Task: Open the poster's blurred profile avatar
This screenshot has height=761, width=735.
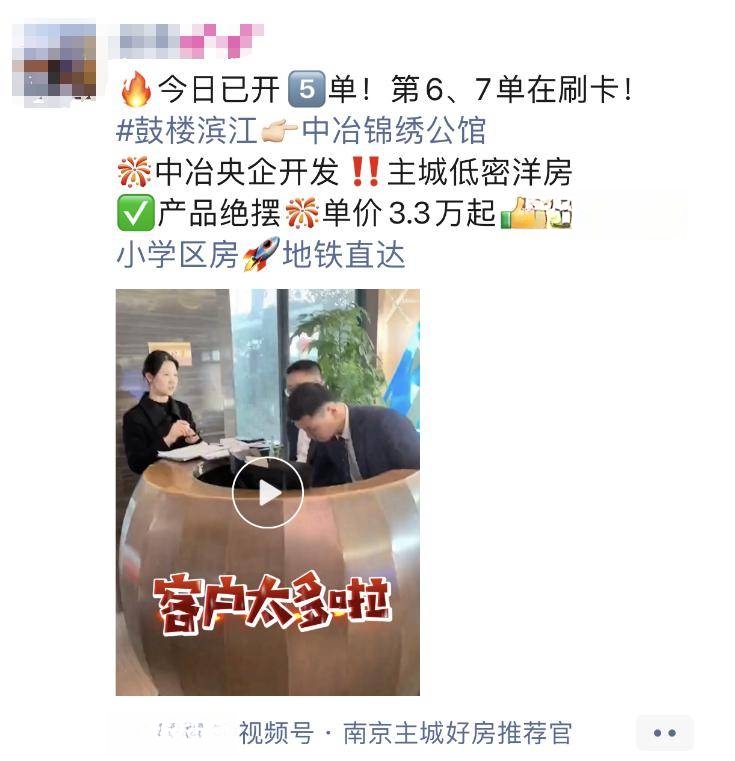Action: (x=54, y=62)
